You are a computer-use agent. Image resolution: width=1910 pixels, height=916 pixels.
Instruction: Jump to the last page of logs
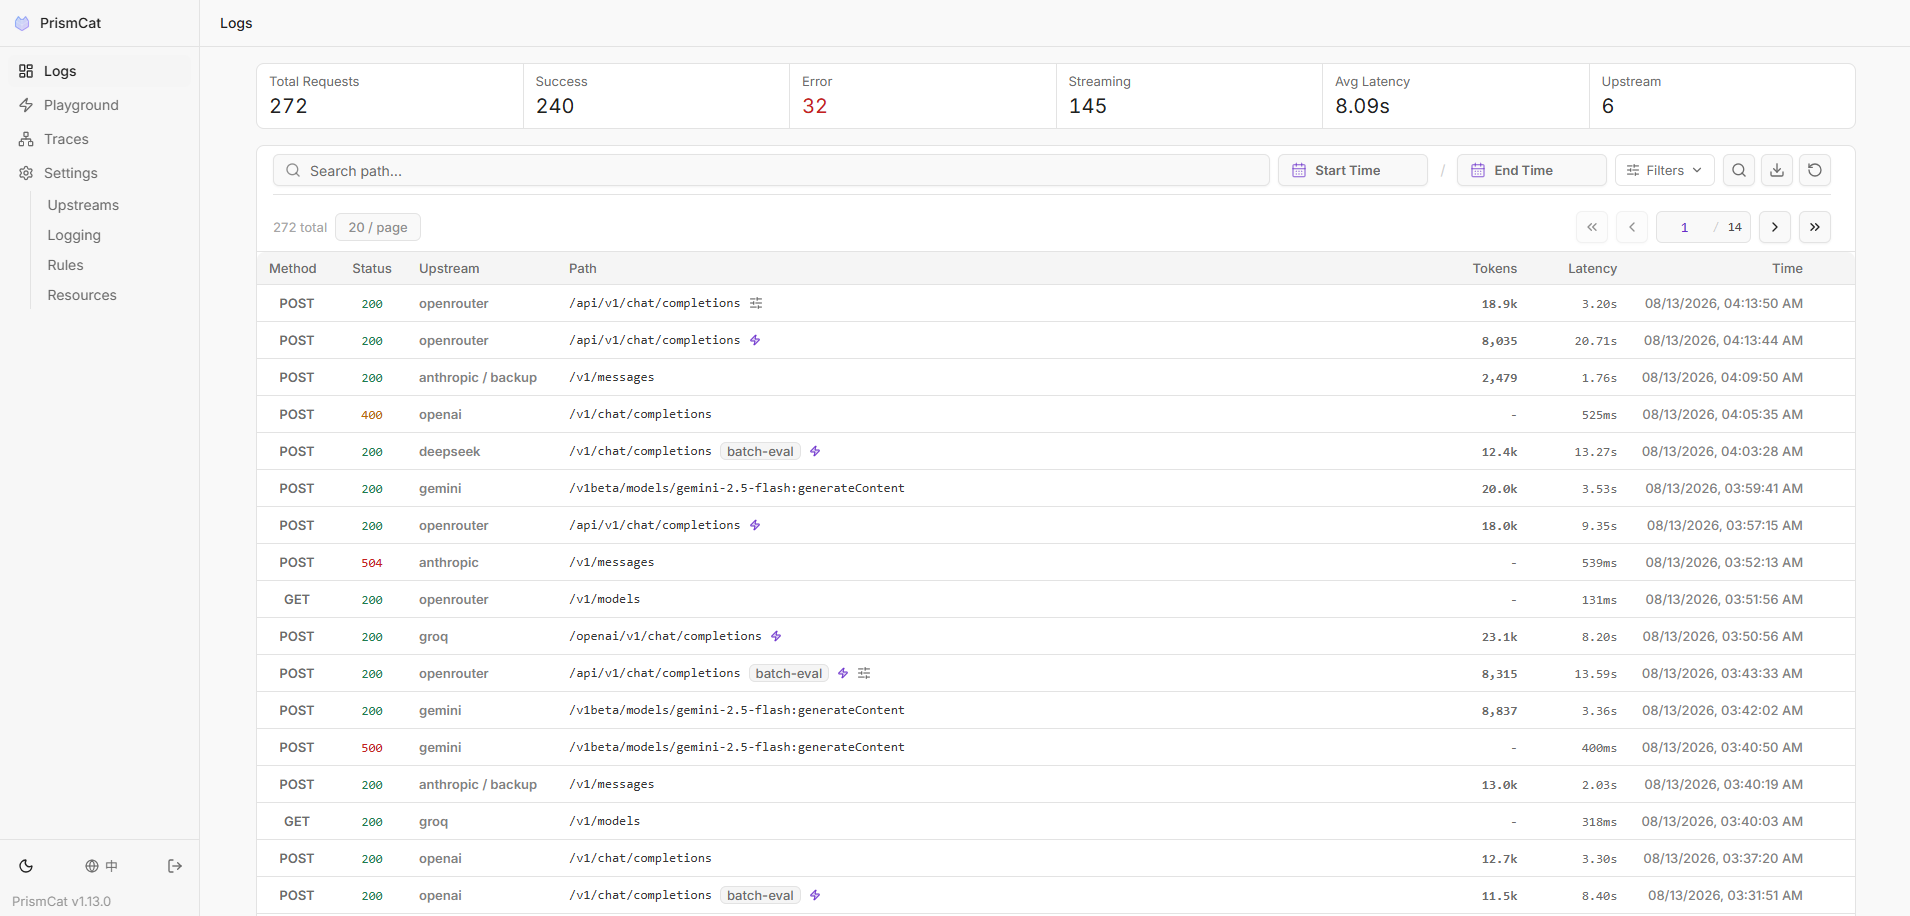1815,227
